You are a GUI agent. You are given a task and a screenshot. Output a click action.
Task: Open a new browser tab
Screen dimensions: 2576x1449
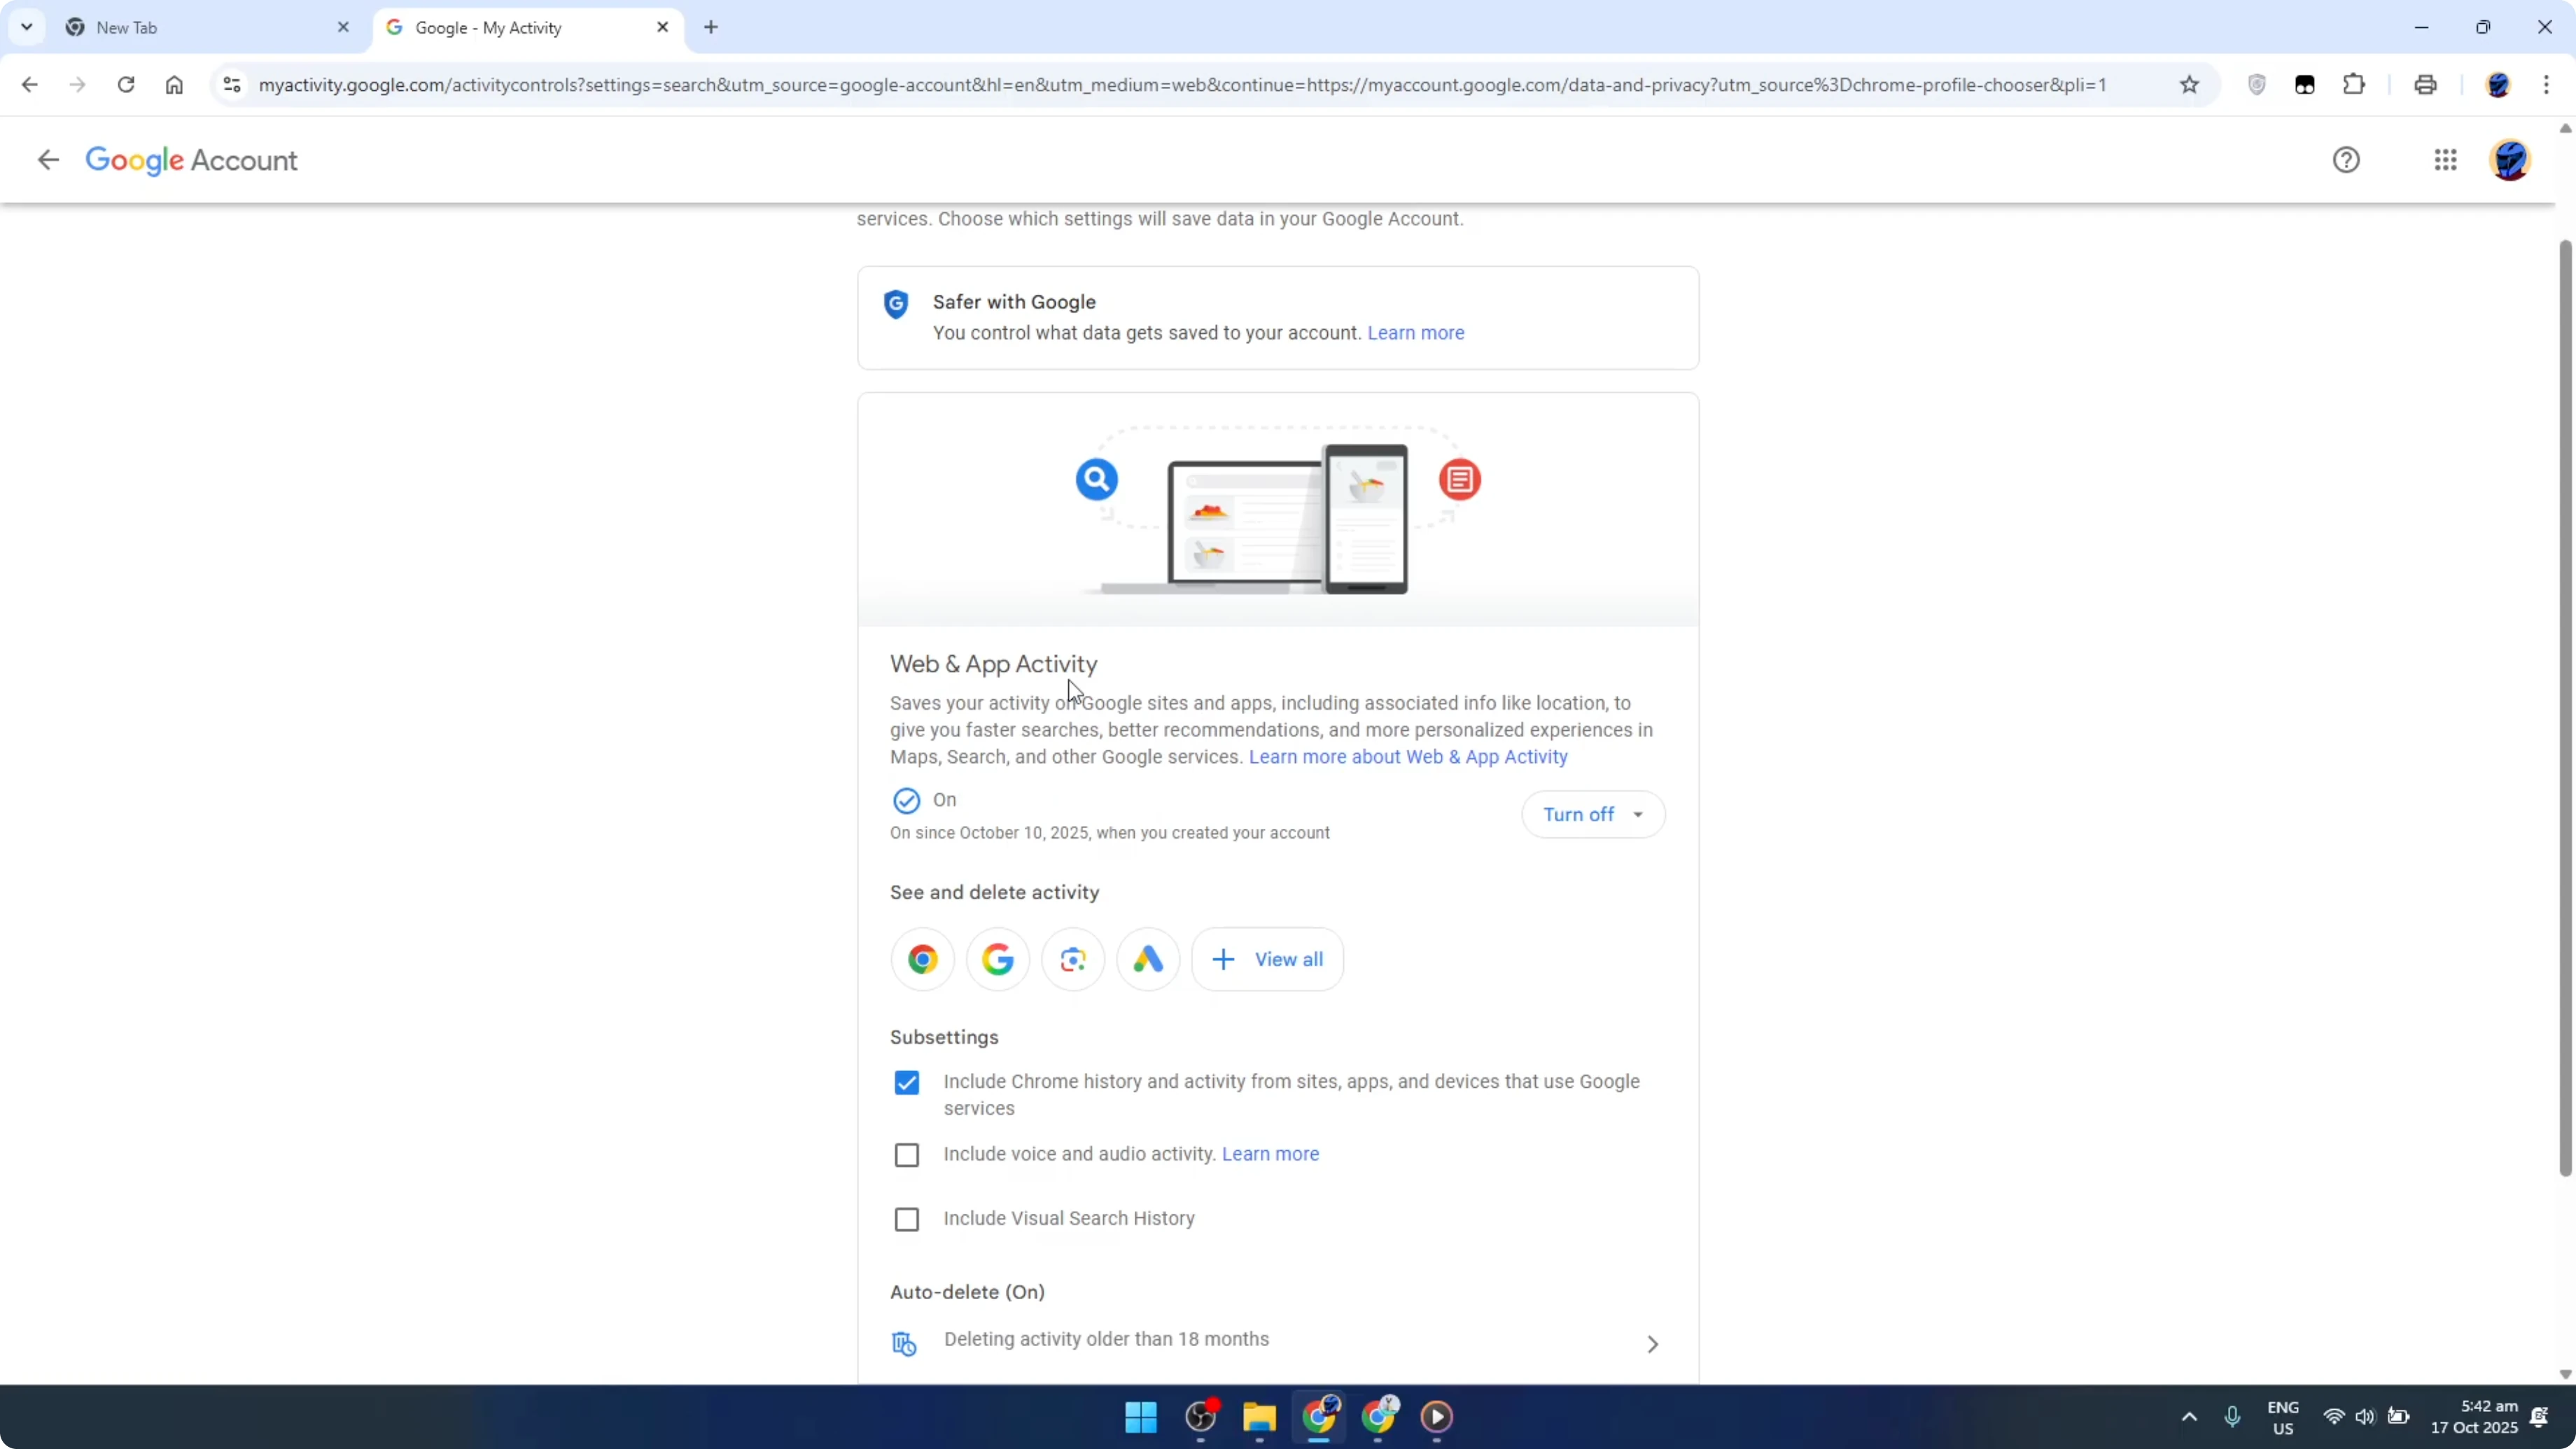[711, 27]
